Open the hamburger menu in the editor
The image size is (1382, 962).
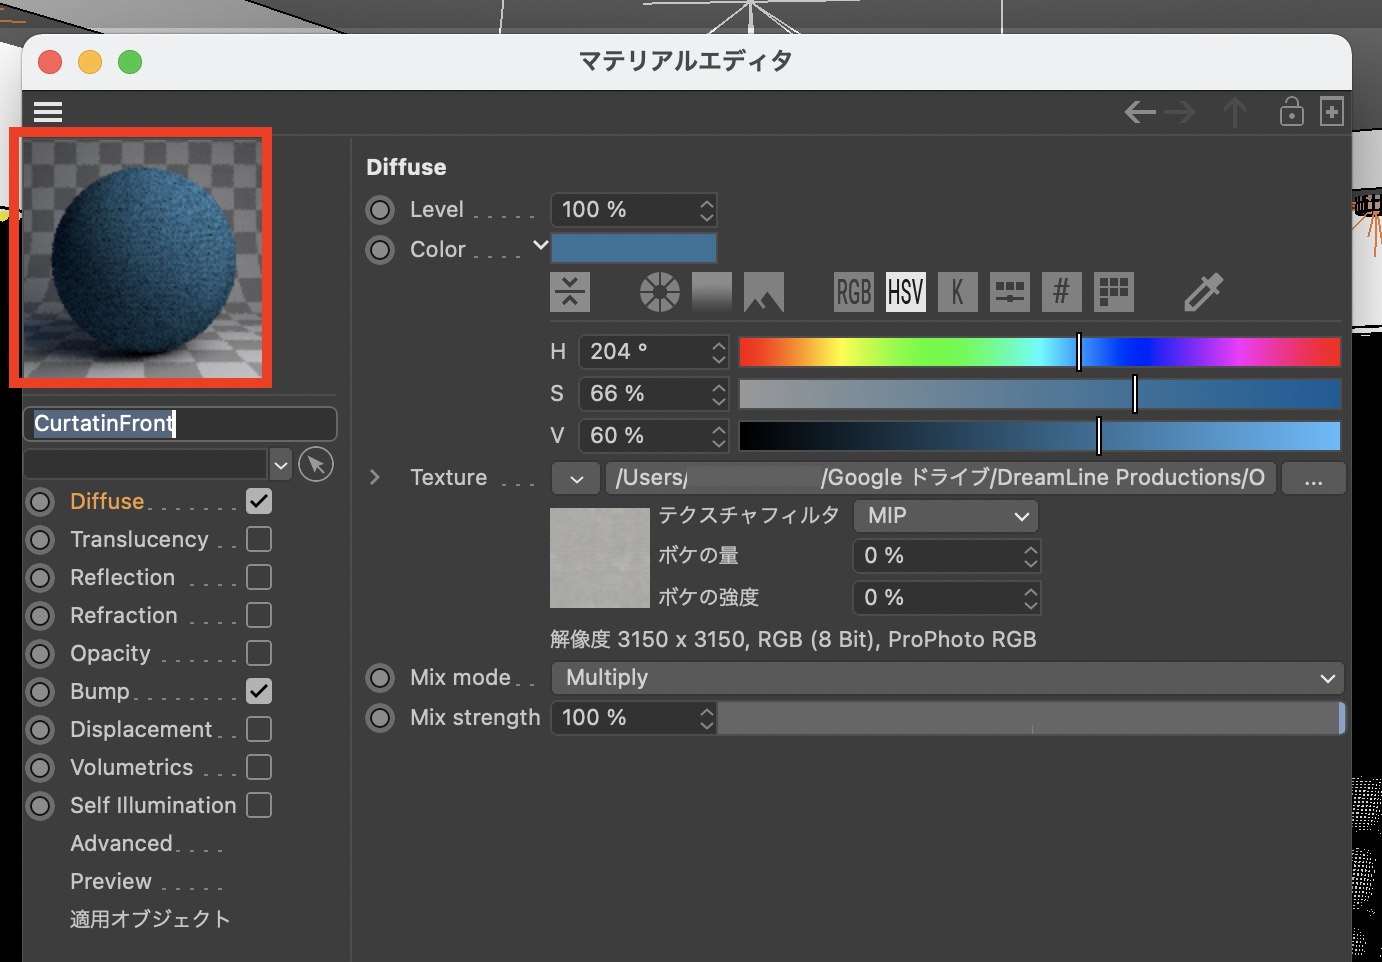48,111
